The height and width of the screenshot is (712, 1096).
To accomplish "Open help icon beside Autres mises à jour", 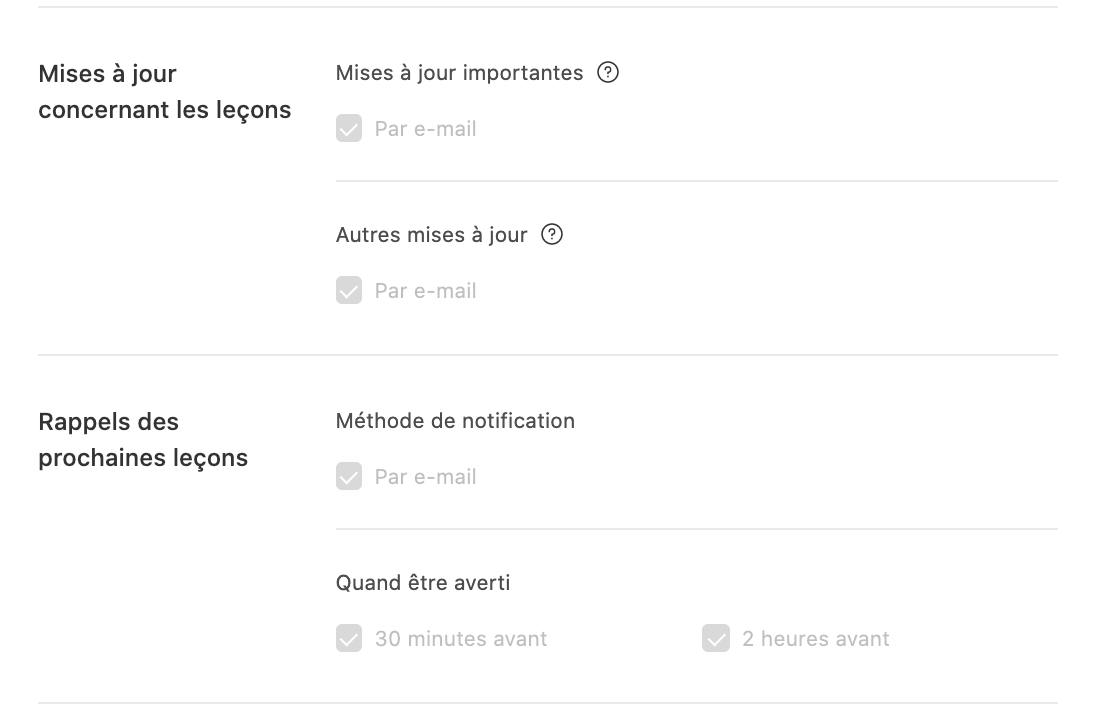I will pyautogui.click(x=551, y=235).
